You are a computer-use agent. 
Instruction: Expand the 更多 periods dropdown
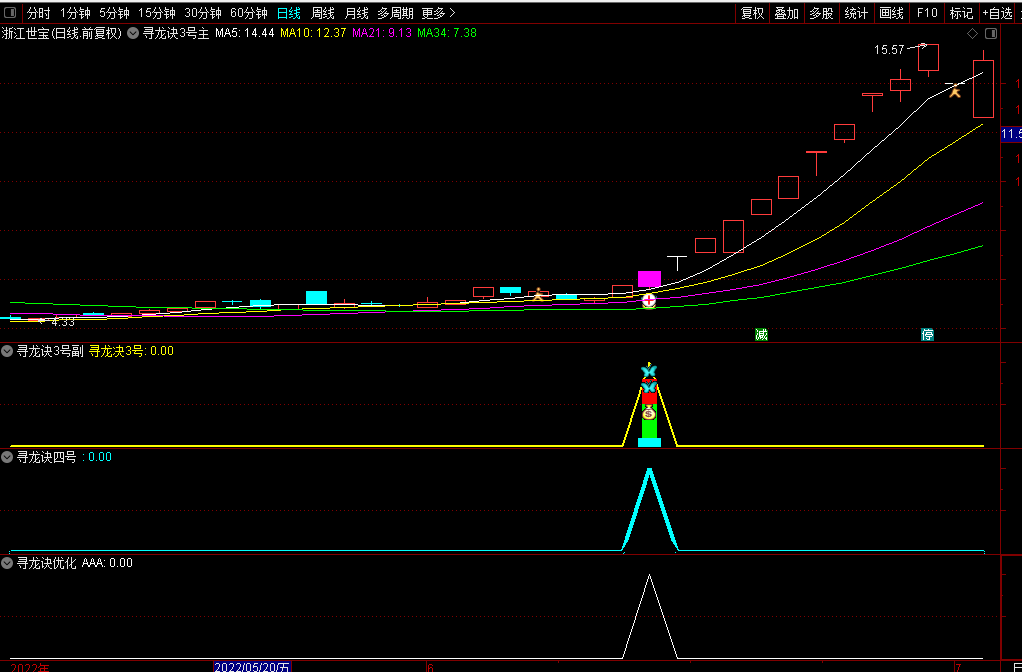coord(438,13)
